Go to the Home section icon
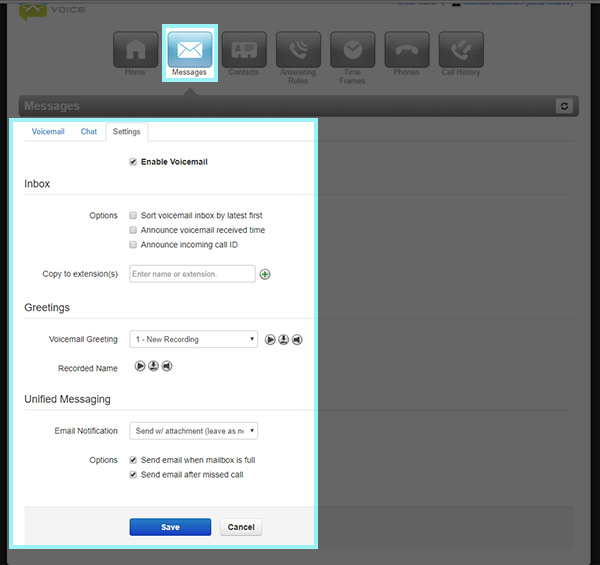Viewport: 600px width, 565px height. click(135, 49)
